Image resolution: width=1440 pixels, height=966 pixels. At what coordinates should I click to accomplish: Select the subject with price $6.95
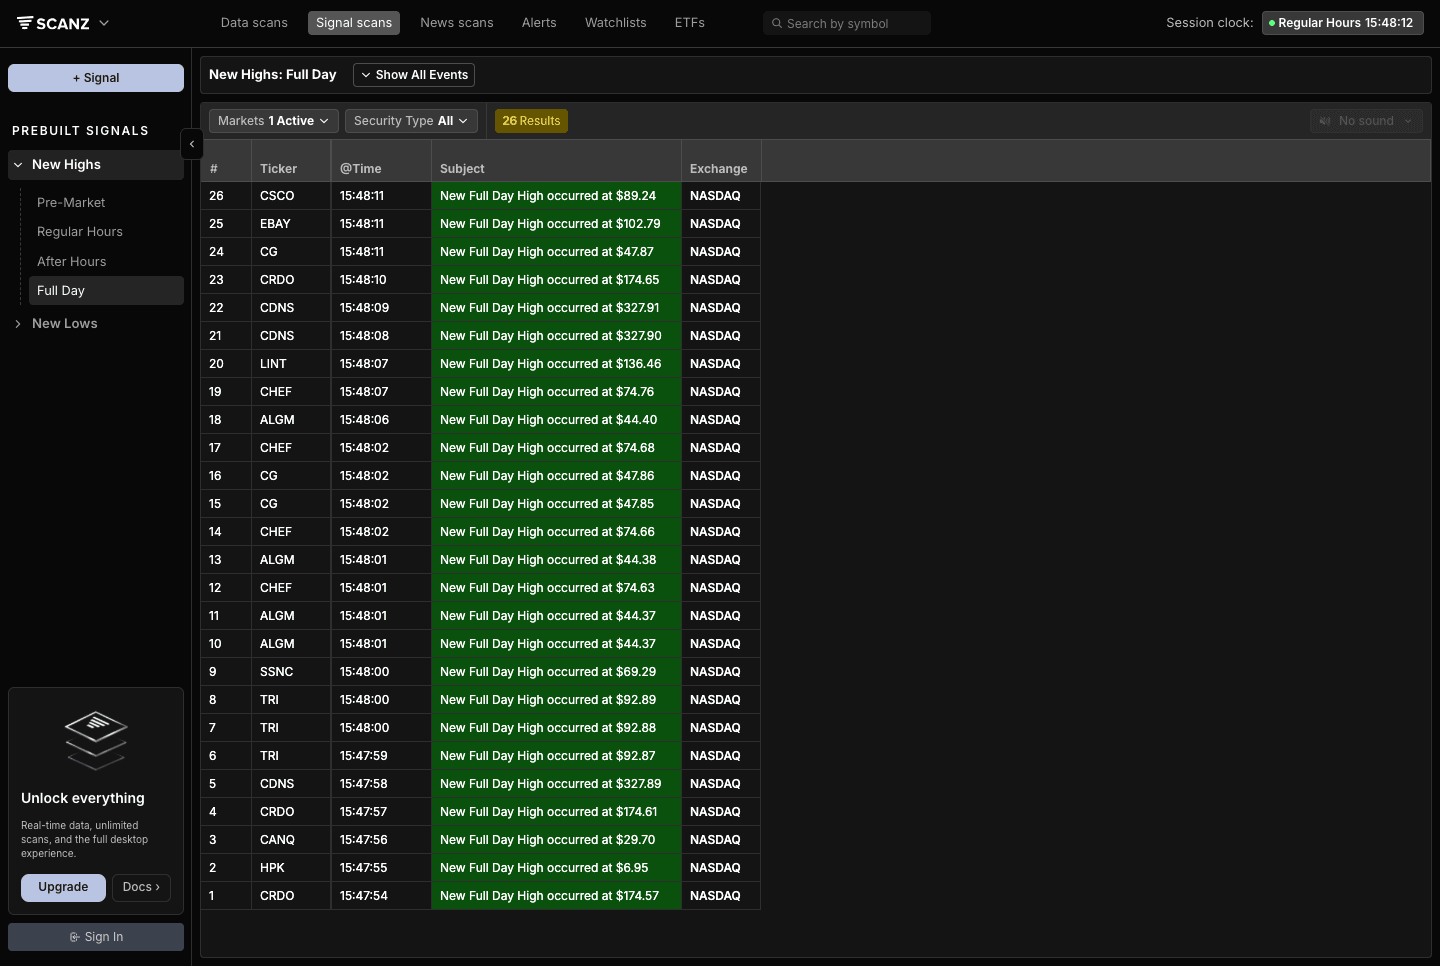point(556,868)
